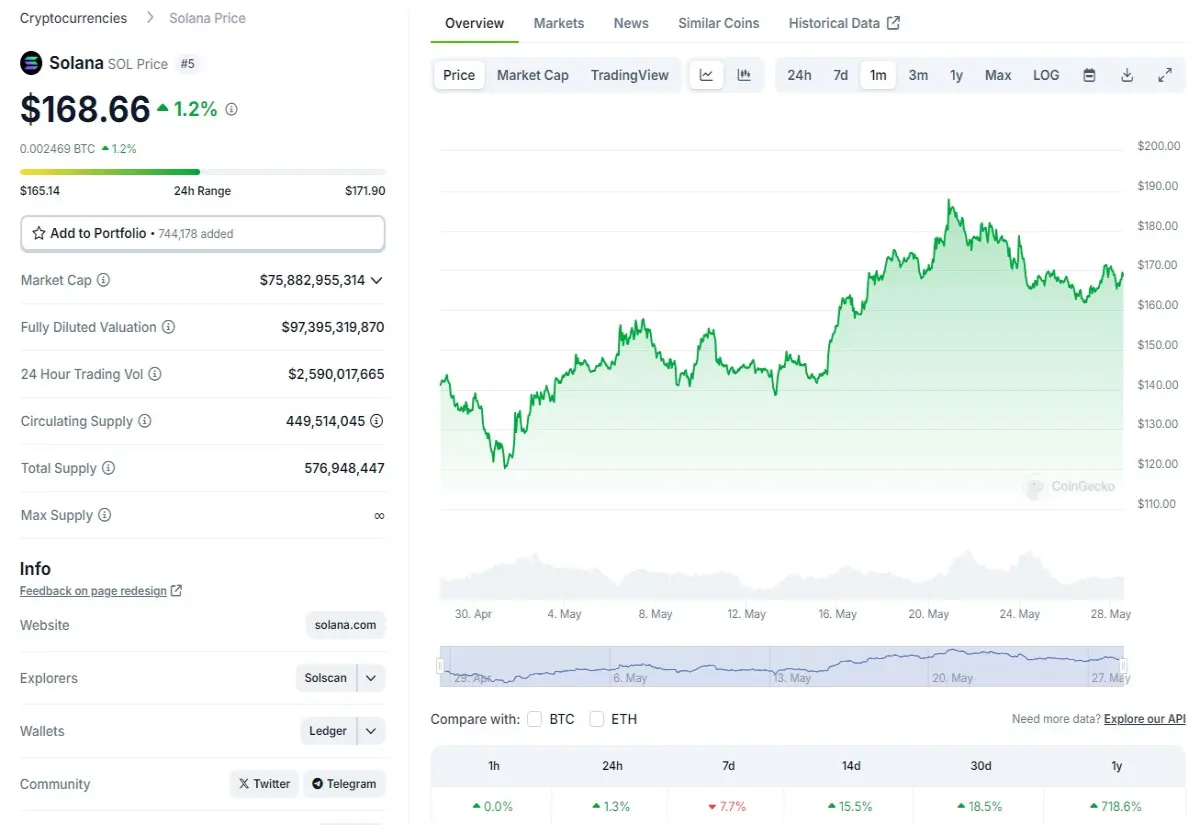Select TradingView chart mode

pyautogui.click(x=630, y=75)
